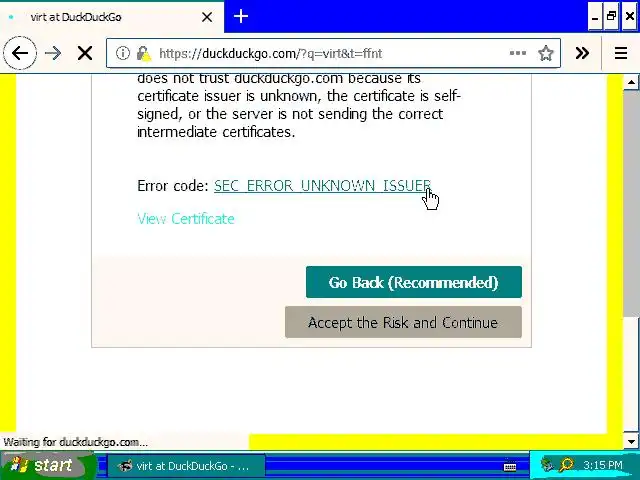The height and width of the screenshot is (480, 640).
Task: Click the URL address bar
Action: (x=333, y=53)
